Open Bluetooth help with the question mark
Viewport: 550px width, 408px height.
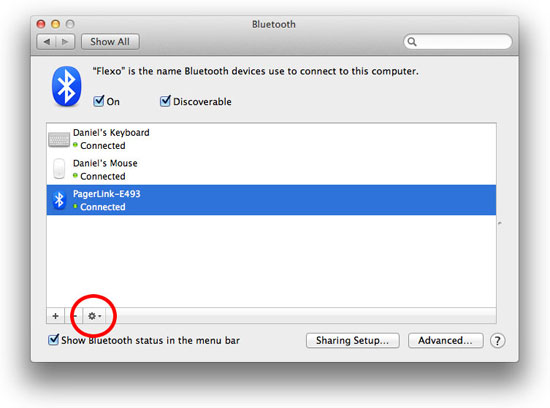click(497, 341)
